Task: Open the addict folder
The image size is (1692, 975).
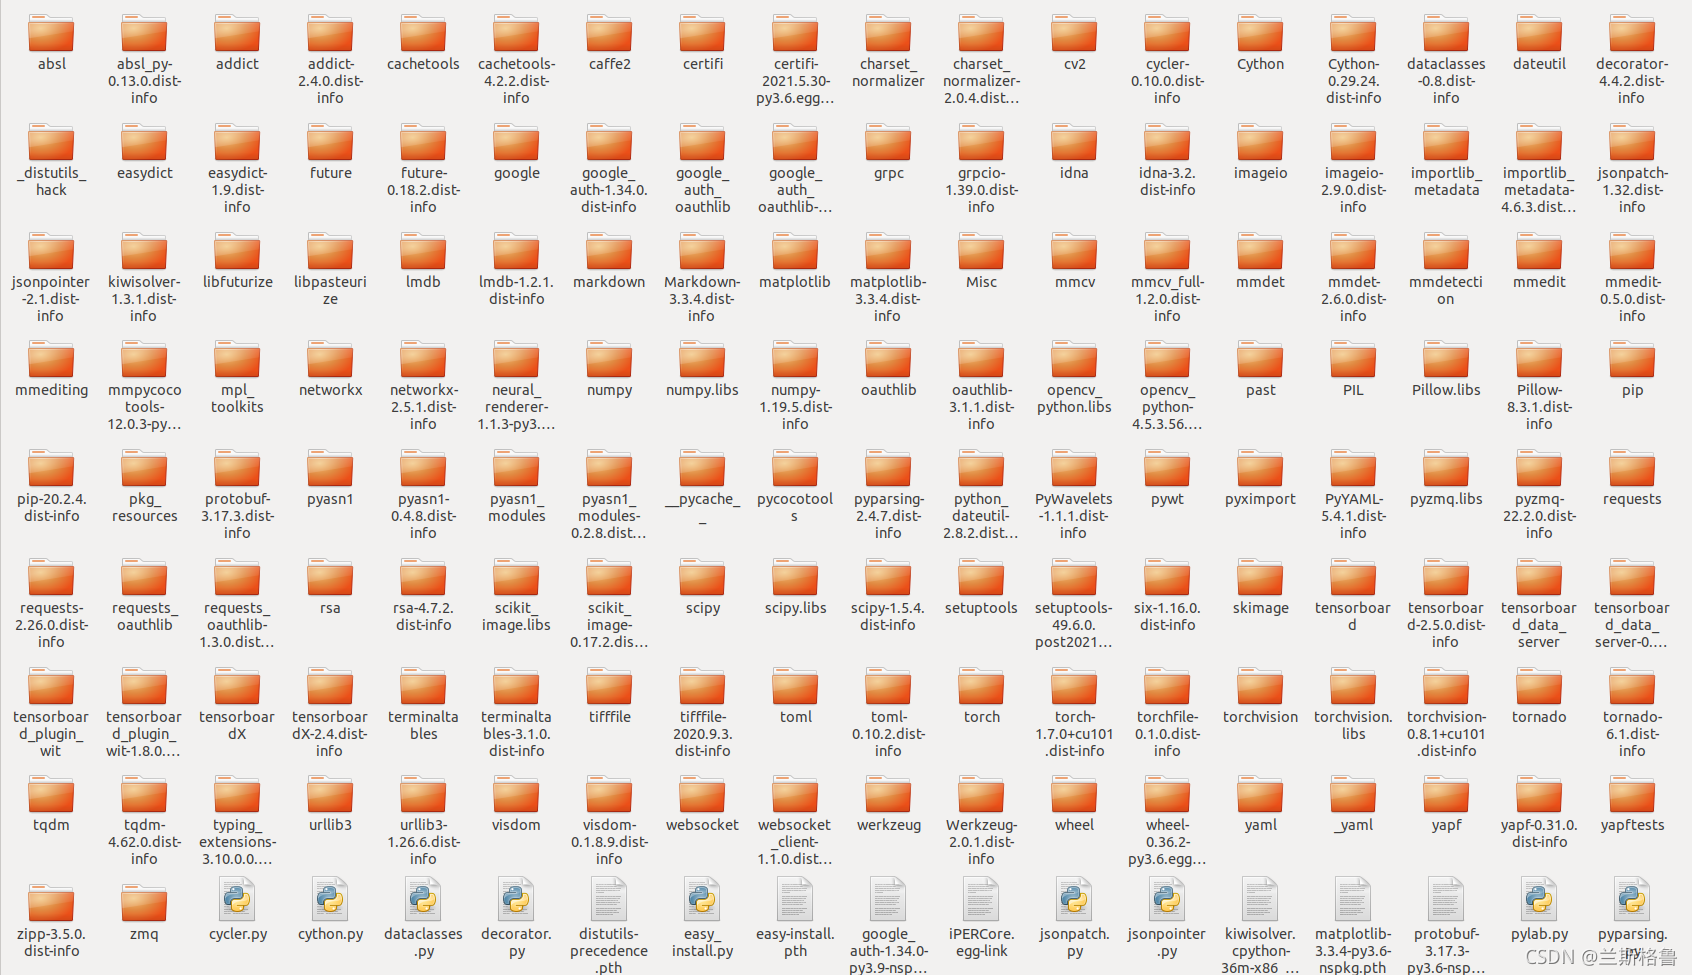Action: [237, 34]
